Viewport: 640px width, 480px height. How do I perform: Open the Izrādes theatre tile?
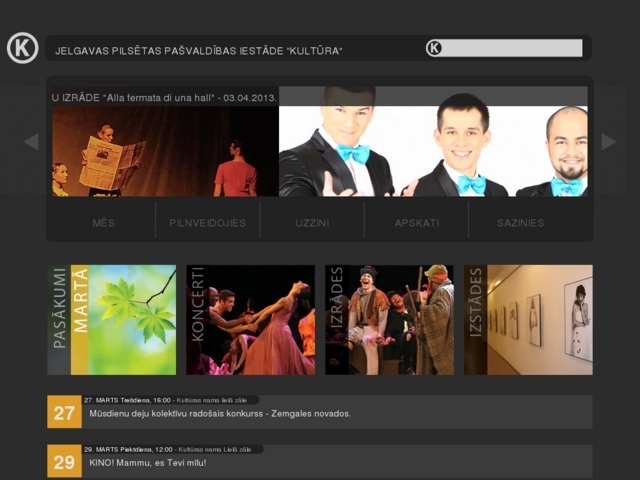click(x=389, y=320)
